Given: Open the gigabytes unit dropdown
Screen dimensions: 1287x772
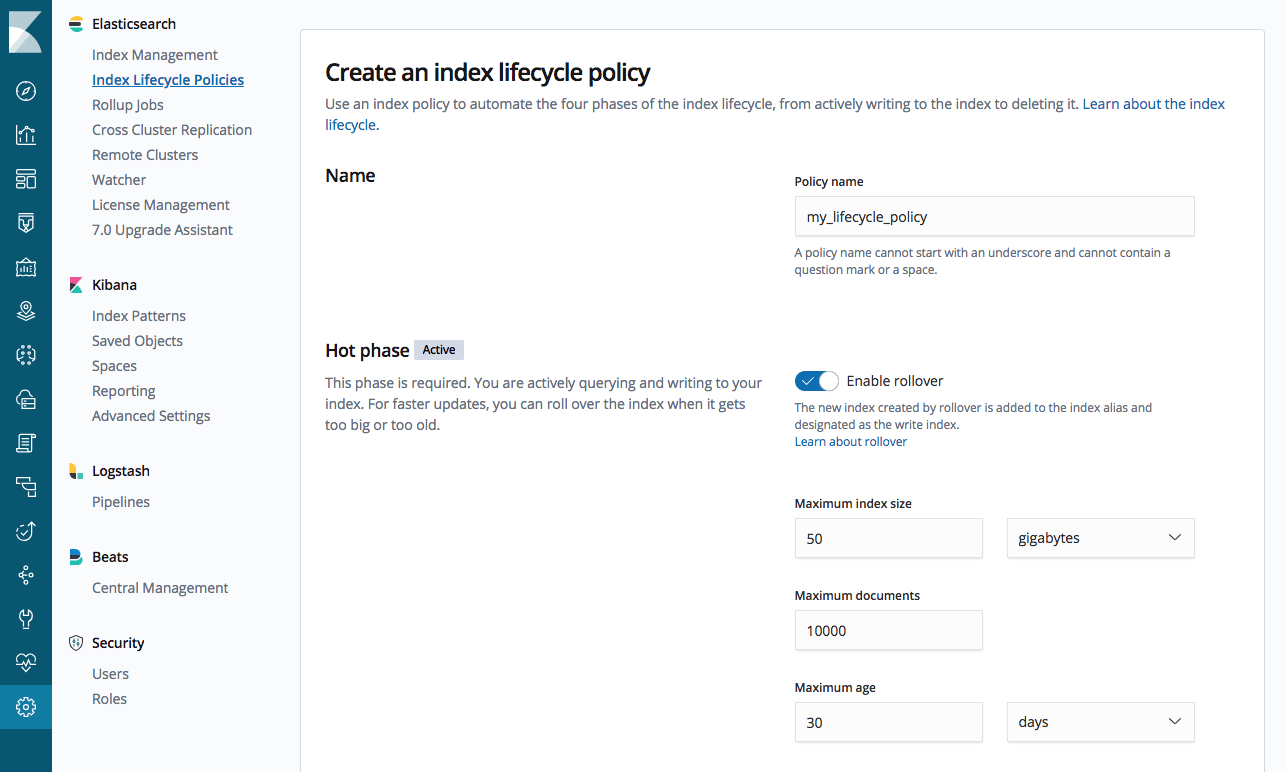Looking at the screenshot, I should [x=1100, y=538].
